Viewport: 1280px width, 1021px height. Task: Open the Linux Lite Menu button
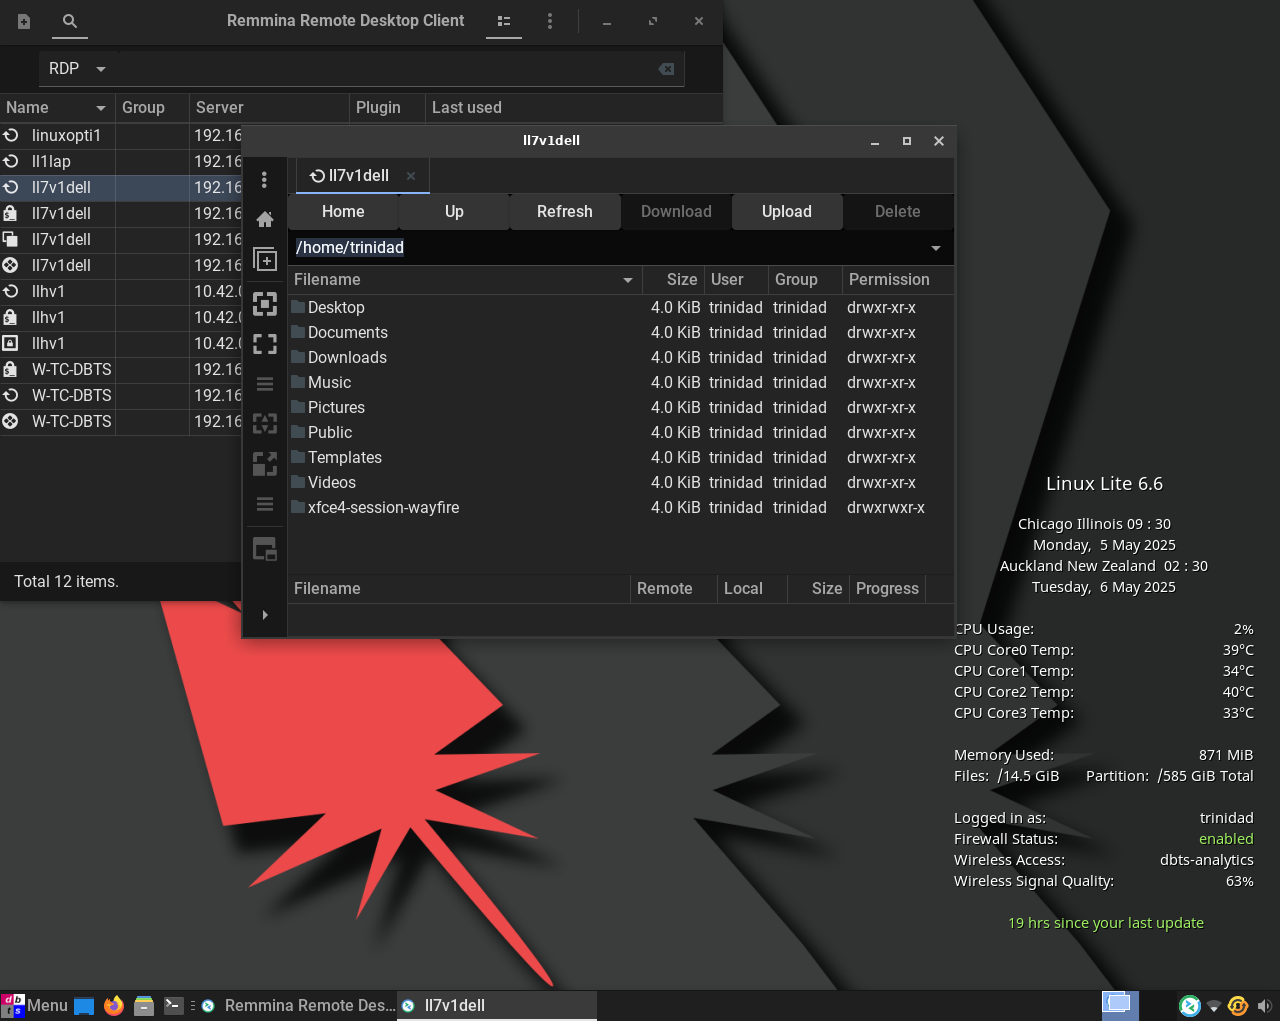pos(35,1005)
